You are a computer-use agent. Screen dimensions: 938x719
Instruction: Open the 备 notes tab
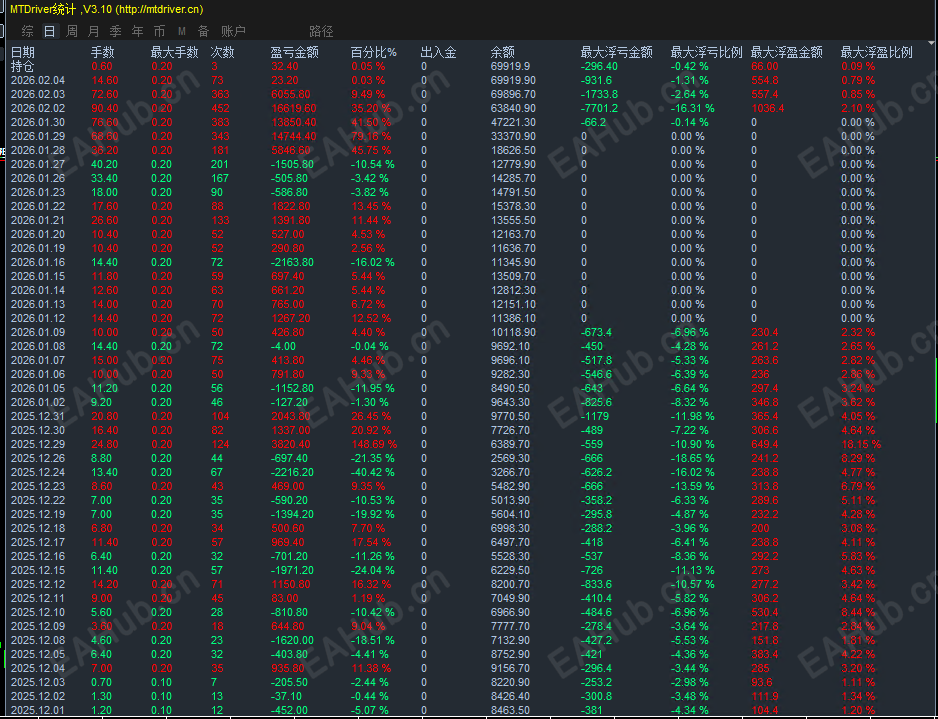click(203, 31)
